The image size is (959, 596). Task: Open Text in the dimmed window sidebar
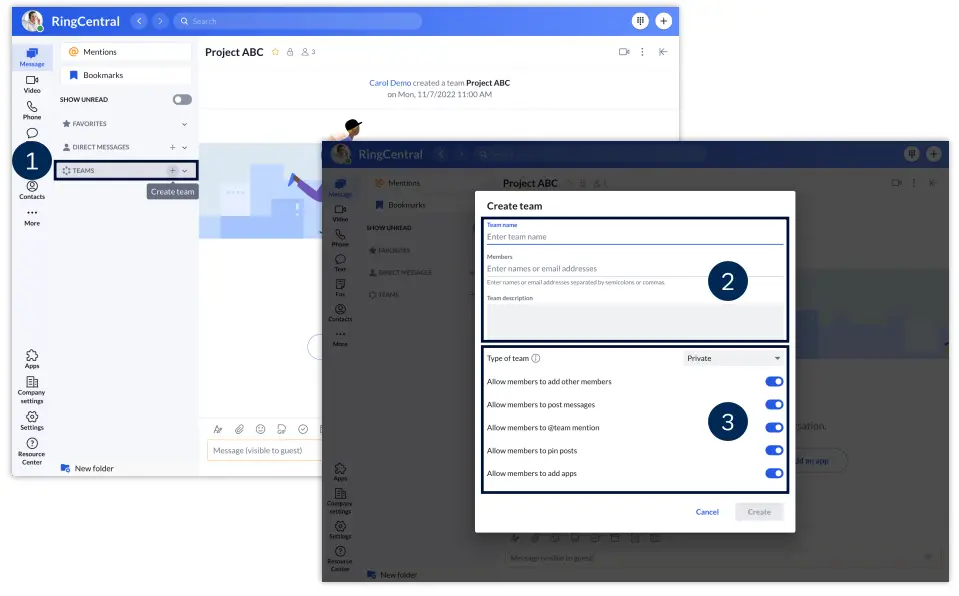[340, 263]
